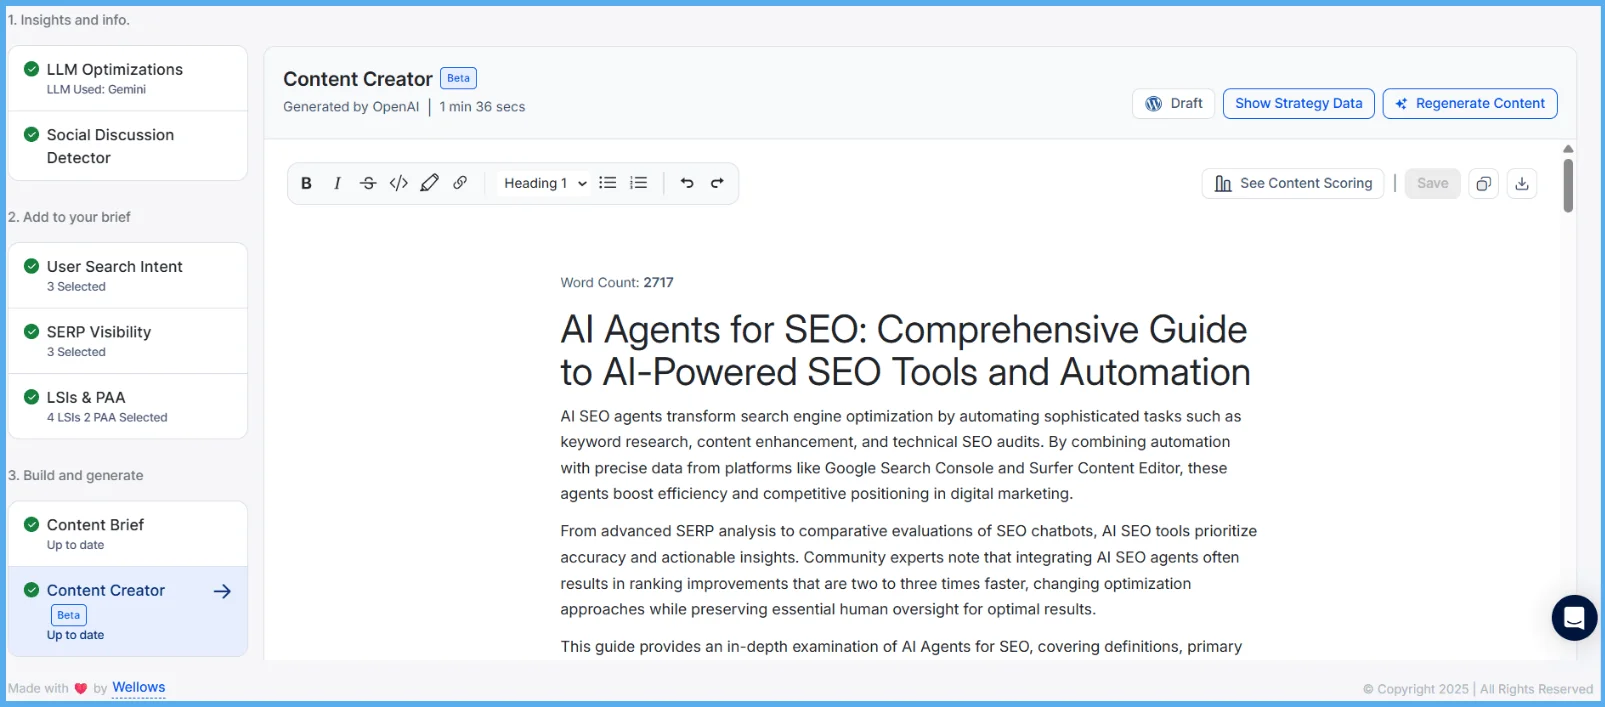Download the generated content
Screen dimensions: 1605x707
[x=1521, y=184]
